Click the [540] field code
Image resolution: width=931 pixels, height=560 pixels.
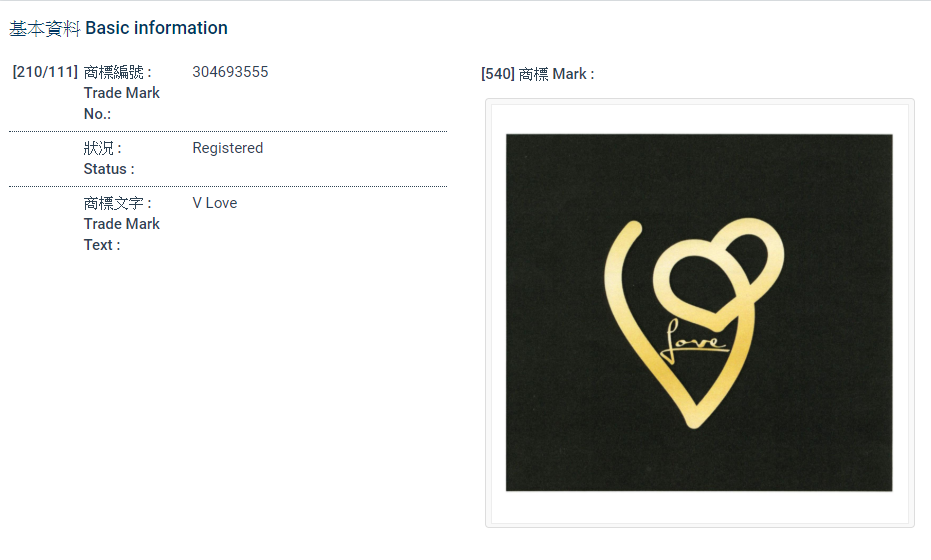498,74
